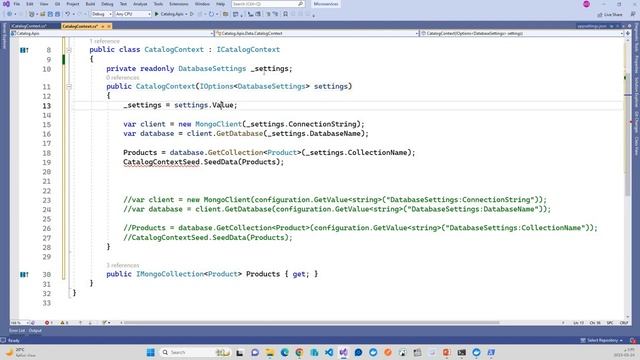The height and width of the screenshot is (360, 640).
Task: Open Google Chrome from the taskbar
Action: 299,352
